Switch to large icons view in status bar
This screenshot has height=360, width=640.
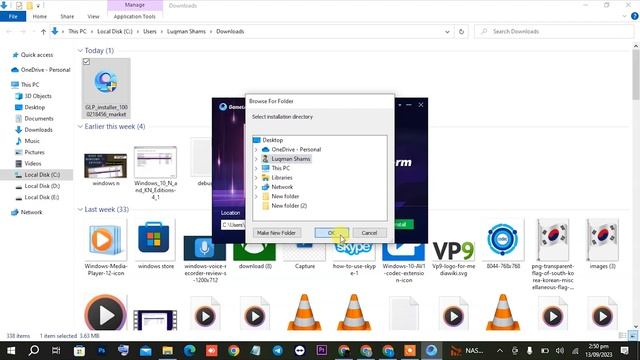pos(633,336)
